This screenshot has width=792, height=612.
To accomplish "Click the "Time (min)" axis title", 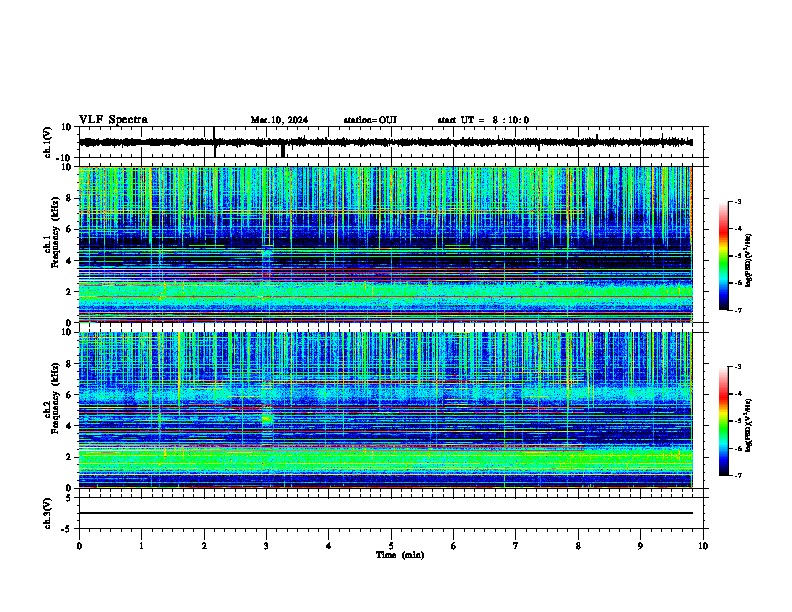I will coord(400,555).
